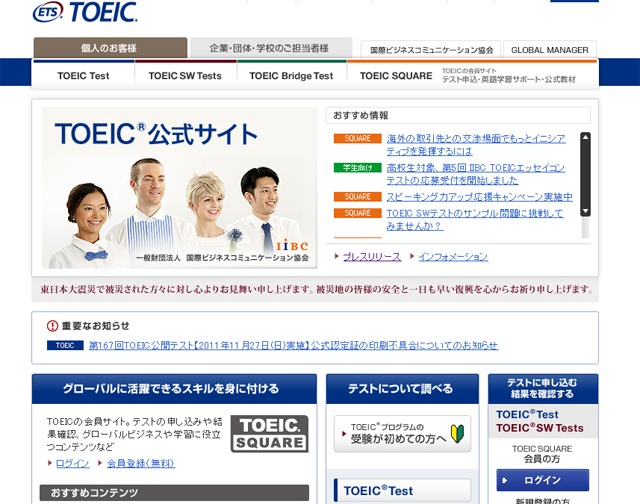The height and width of the screenshot is (504, 640).
Task: Click the green 学生向け tag
Action: pyautogui.click(x=358, y=168)
